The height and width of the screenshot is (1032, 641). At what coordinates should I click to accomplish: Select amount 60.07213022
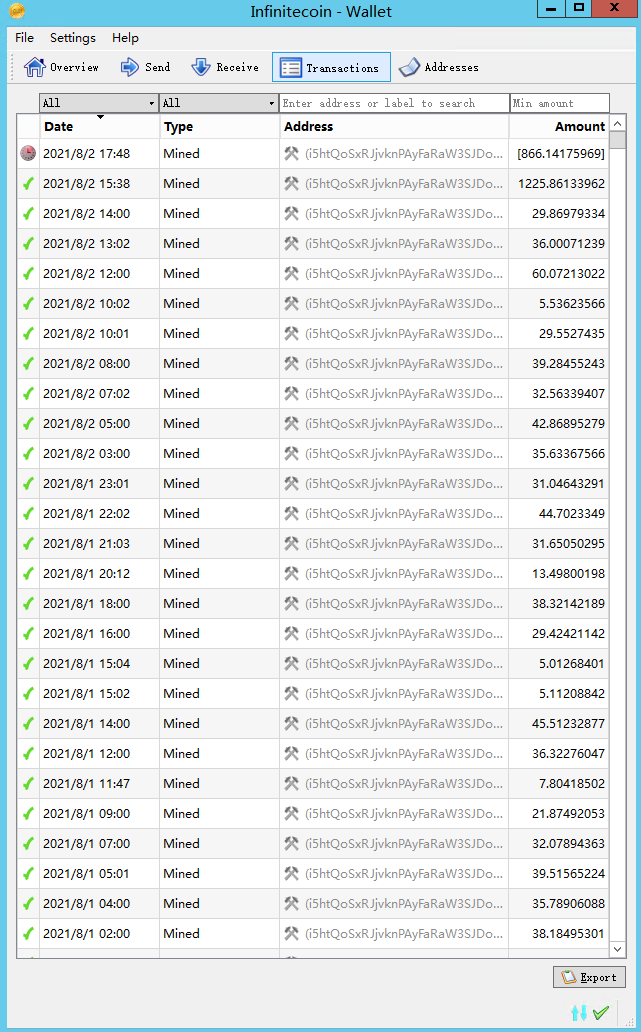click(x=569, y=274)
